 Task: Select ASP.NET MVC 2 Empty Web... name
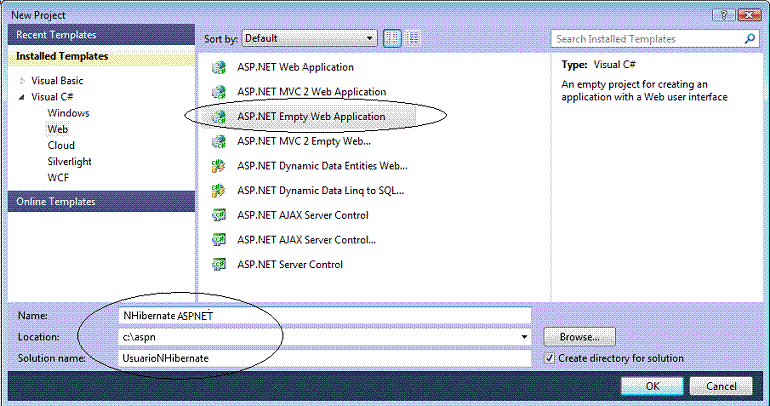pyautogui.click(x=303, y=141)
